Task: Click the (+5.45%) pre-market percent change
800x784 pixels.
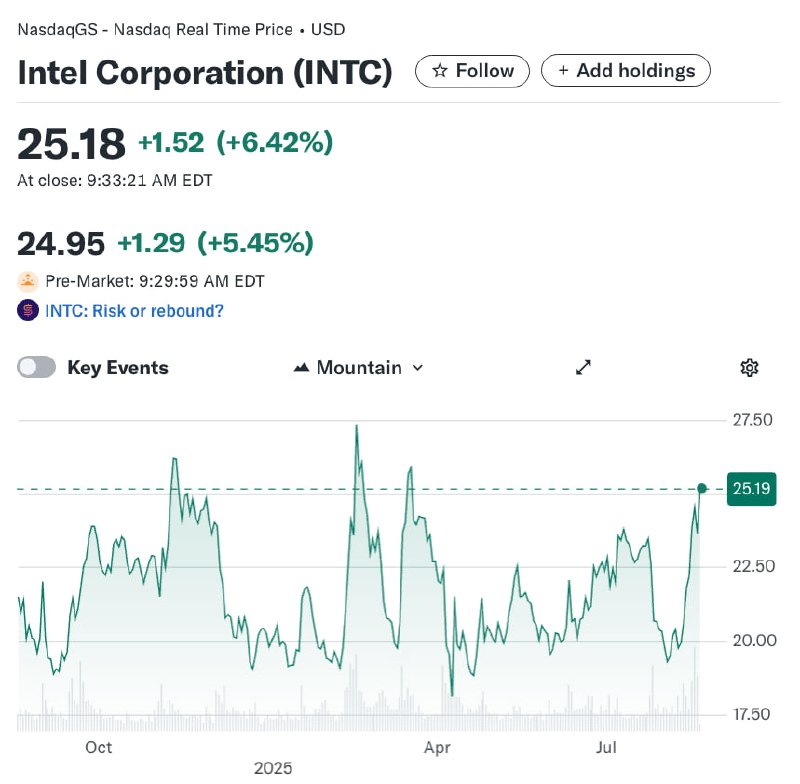Action: pos(255,243)
